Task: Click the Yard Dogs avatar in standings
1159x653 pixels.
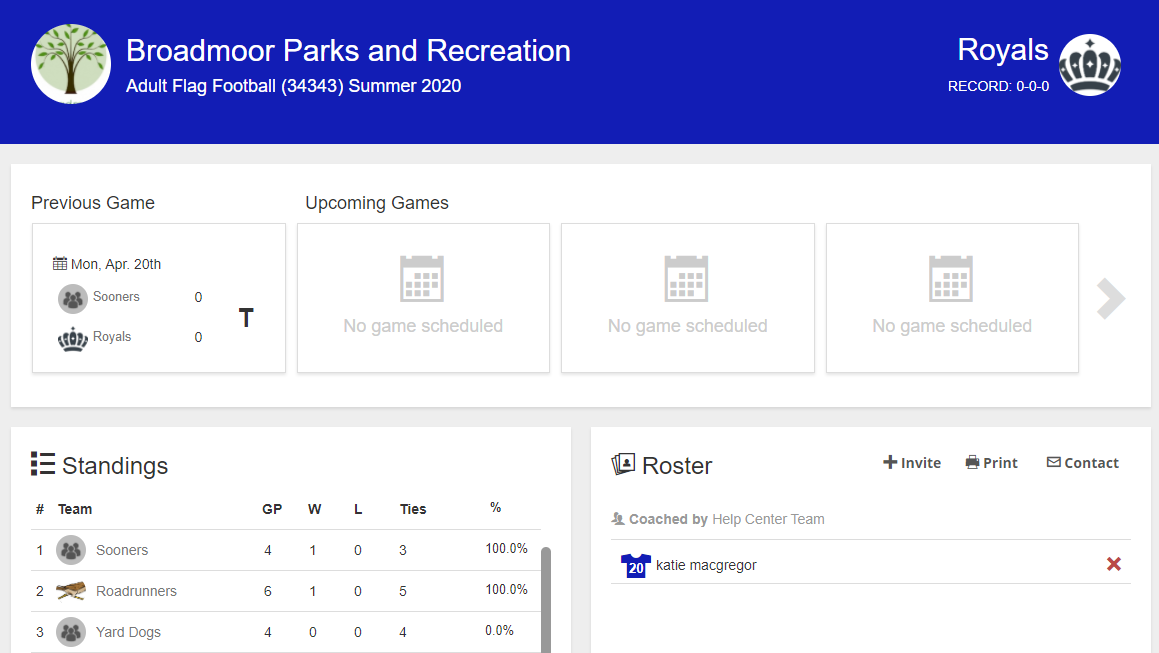Action: coord(71,632)
